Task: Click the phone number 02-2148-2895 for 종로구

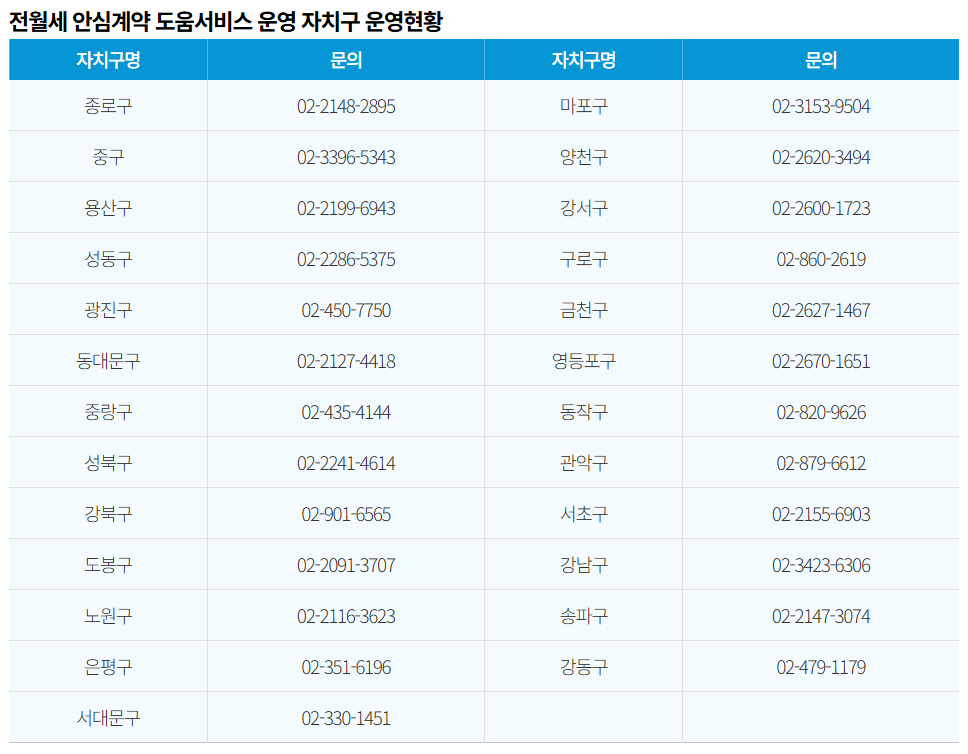Action: coord(344,106)
